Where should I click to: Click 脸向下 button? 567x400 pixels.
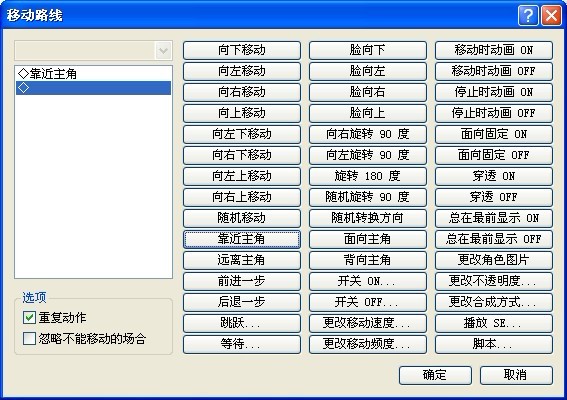[x=368, y=50]
